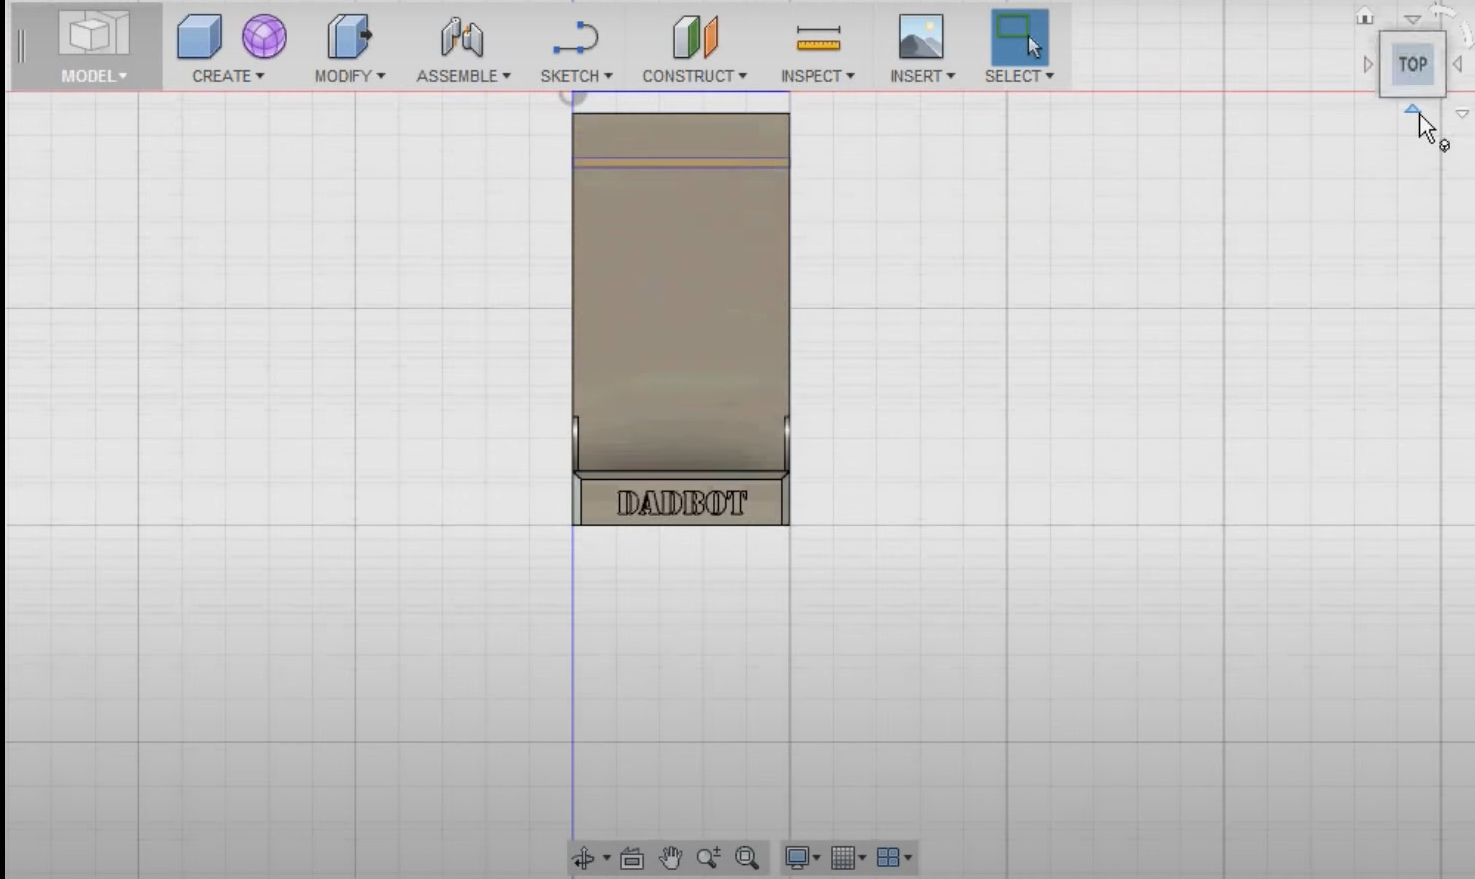Select the TOP face of the ViewCube
Screen dimensions: 1475x879
coord(1412,64)
